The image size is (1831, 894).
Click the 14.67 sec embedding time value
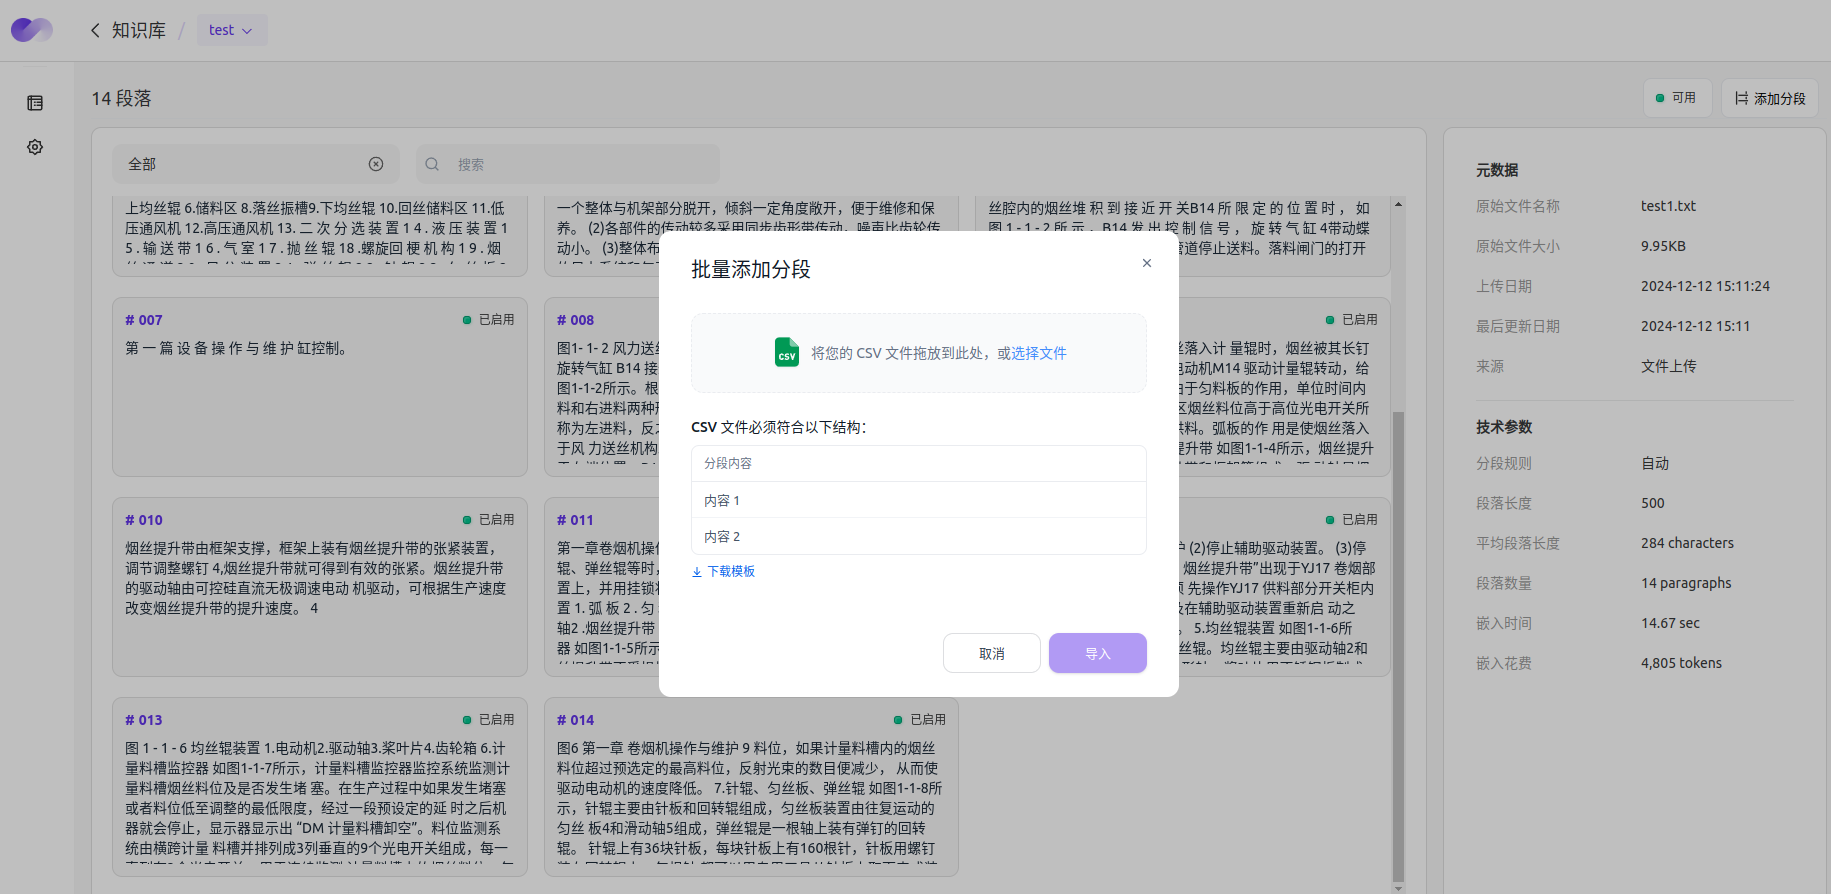[1670, 623]
